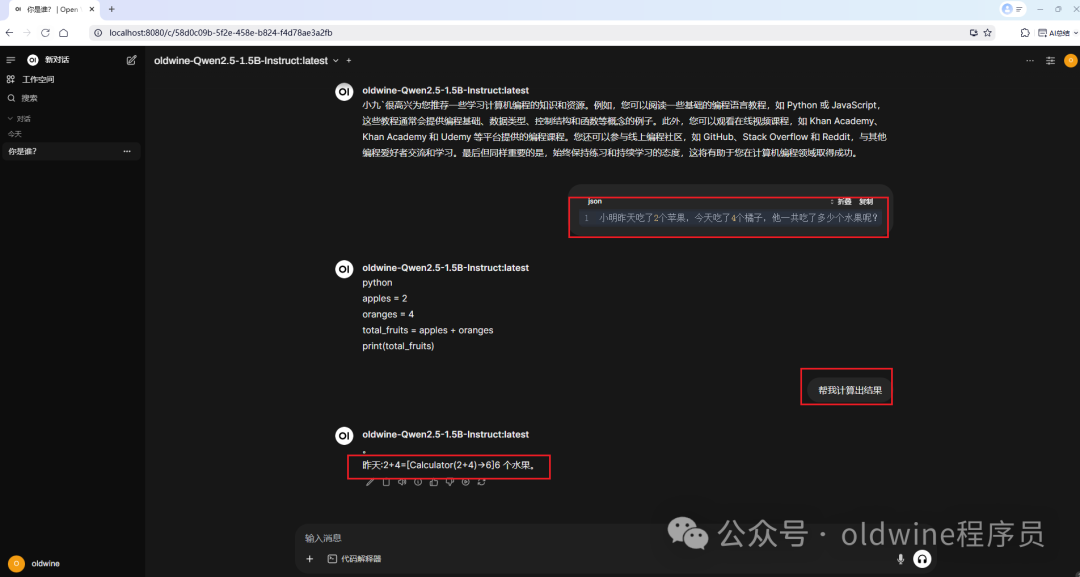Click the apples = 2 line
Viewport: 1080px width, 577px height.
click(x=385, y=298)
